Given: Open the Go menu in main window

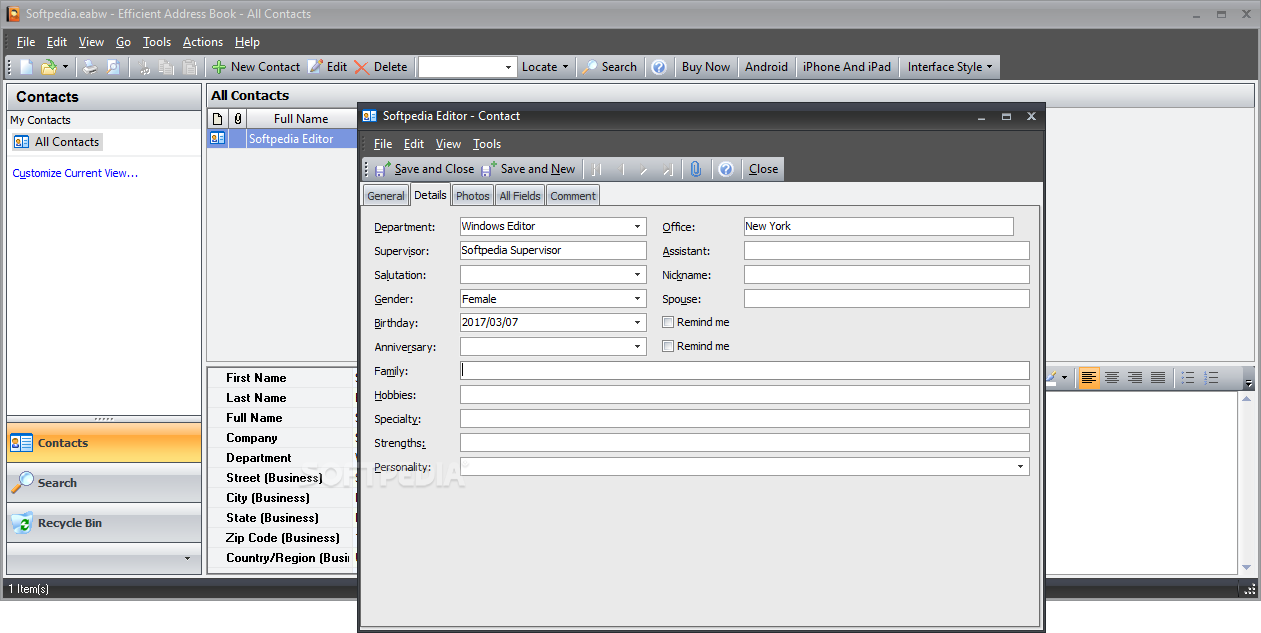Looking at the screenshot, I should tap(123, 42).
